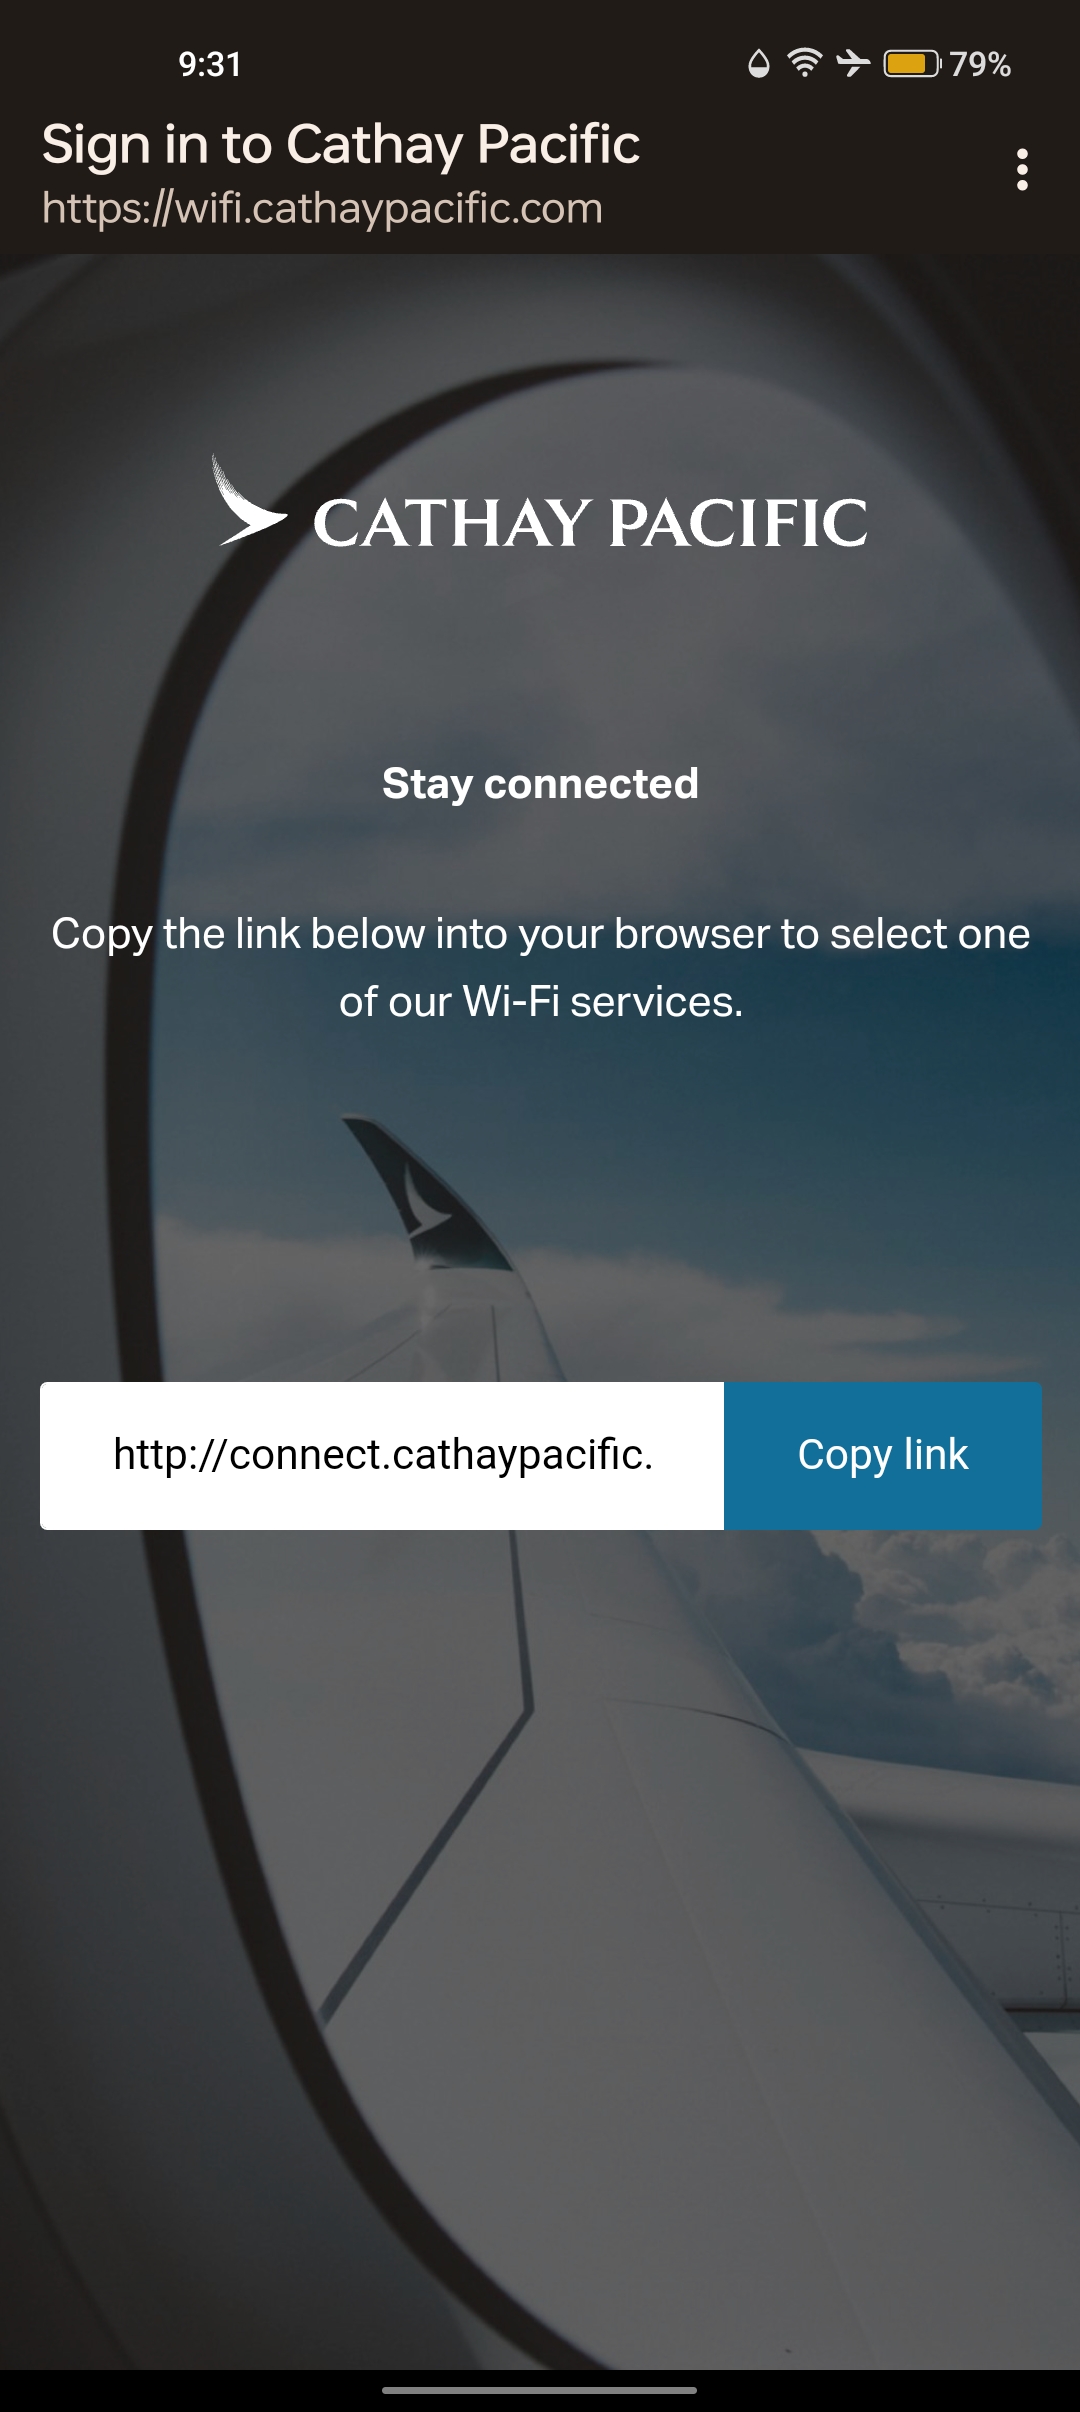Tap the 79% battery percentage
The width and height of the screenshot is (1080, 2412).
(980, 64)
